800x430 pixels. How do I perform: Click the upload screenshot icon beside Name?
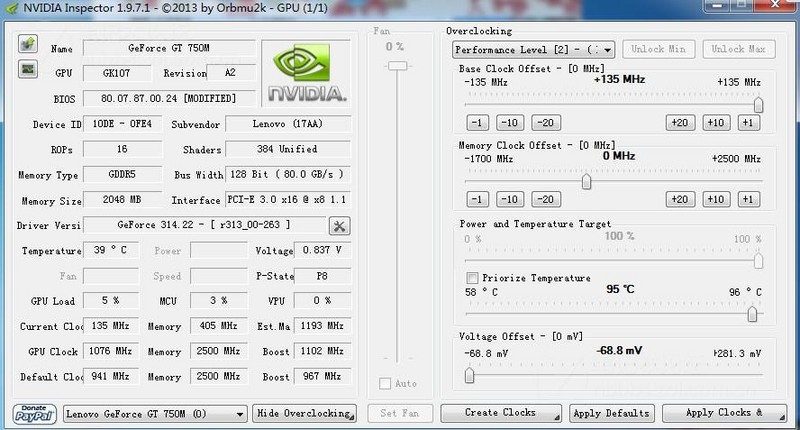[x=28, y=44]
